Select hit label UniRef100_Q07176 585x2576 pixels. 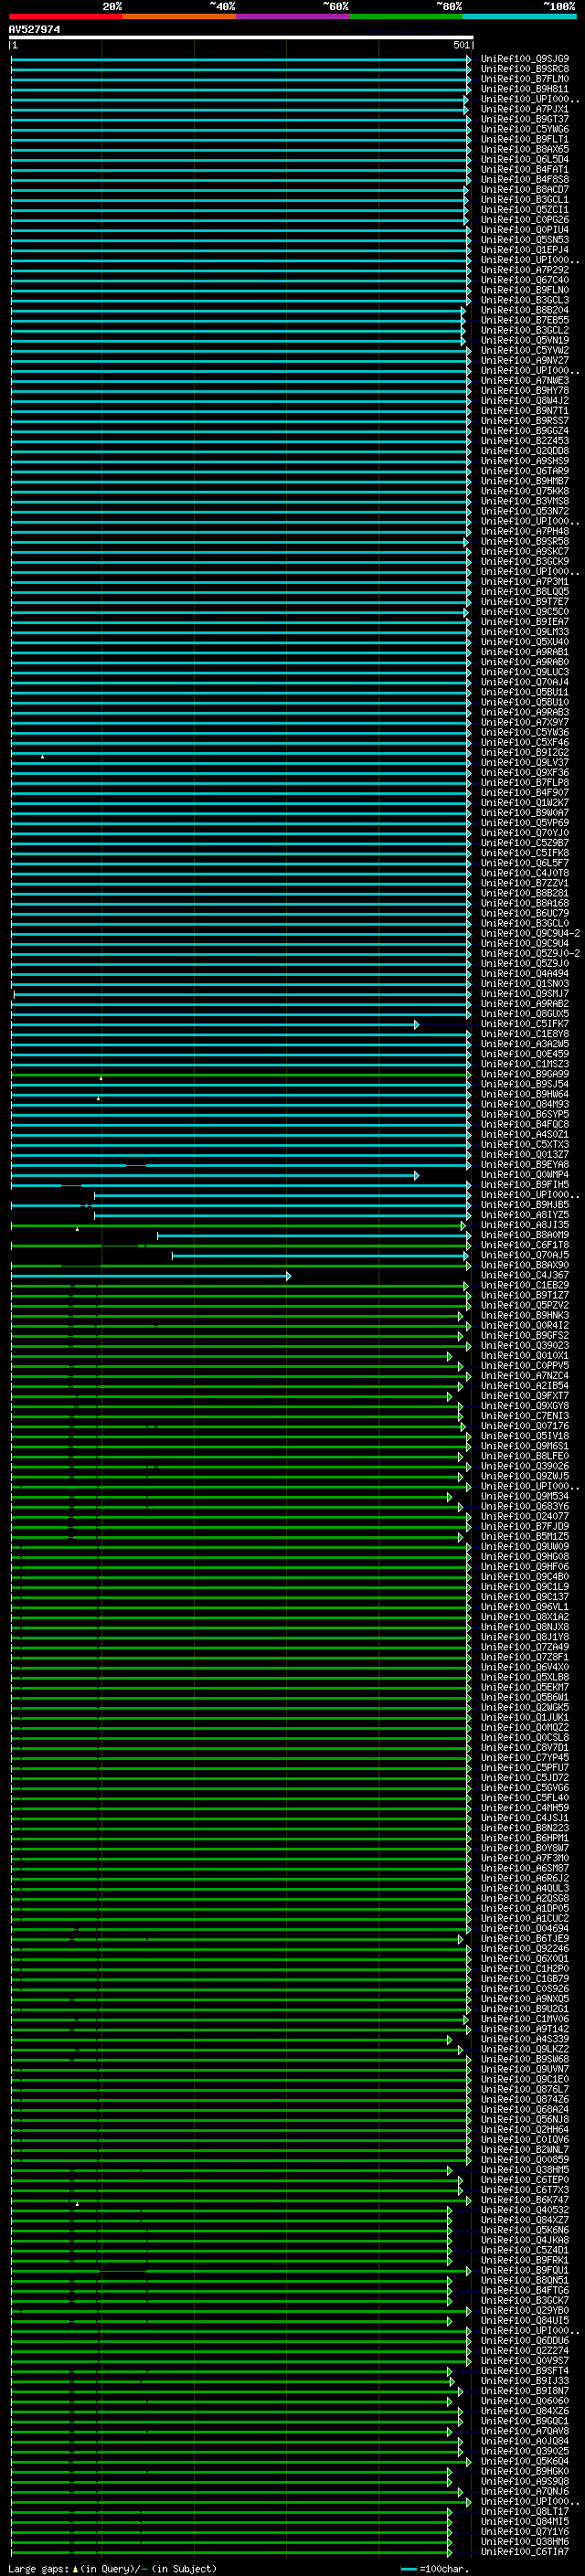click(525, 1426)
